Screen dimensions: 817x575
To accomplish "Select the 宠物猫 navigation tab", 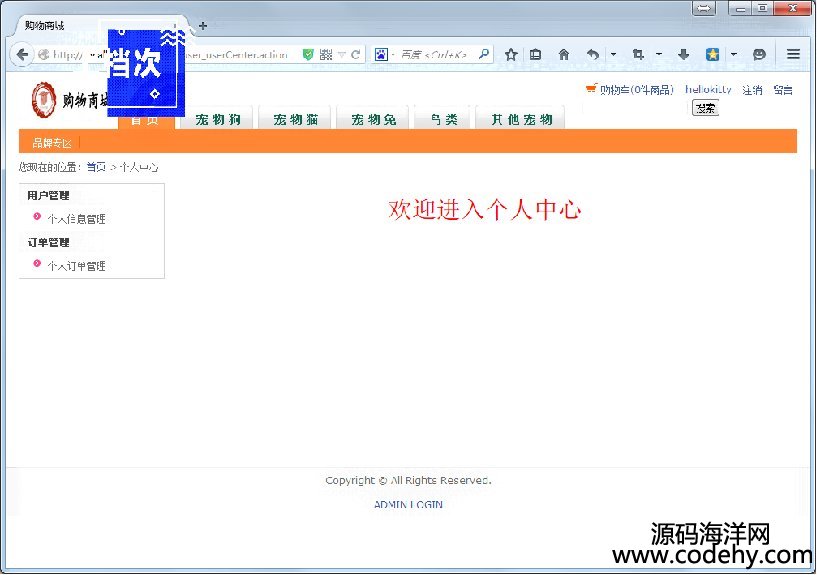I will 296,119.
